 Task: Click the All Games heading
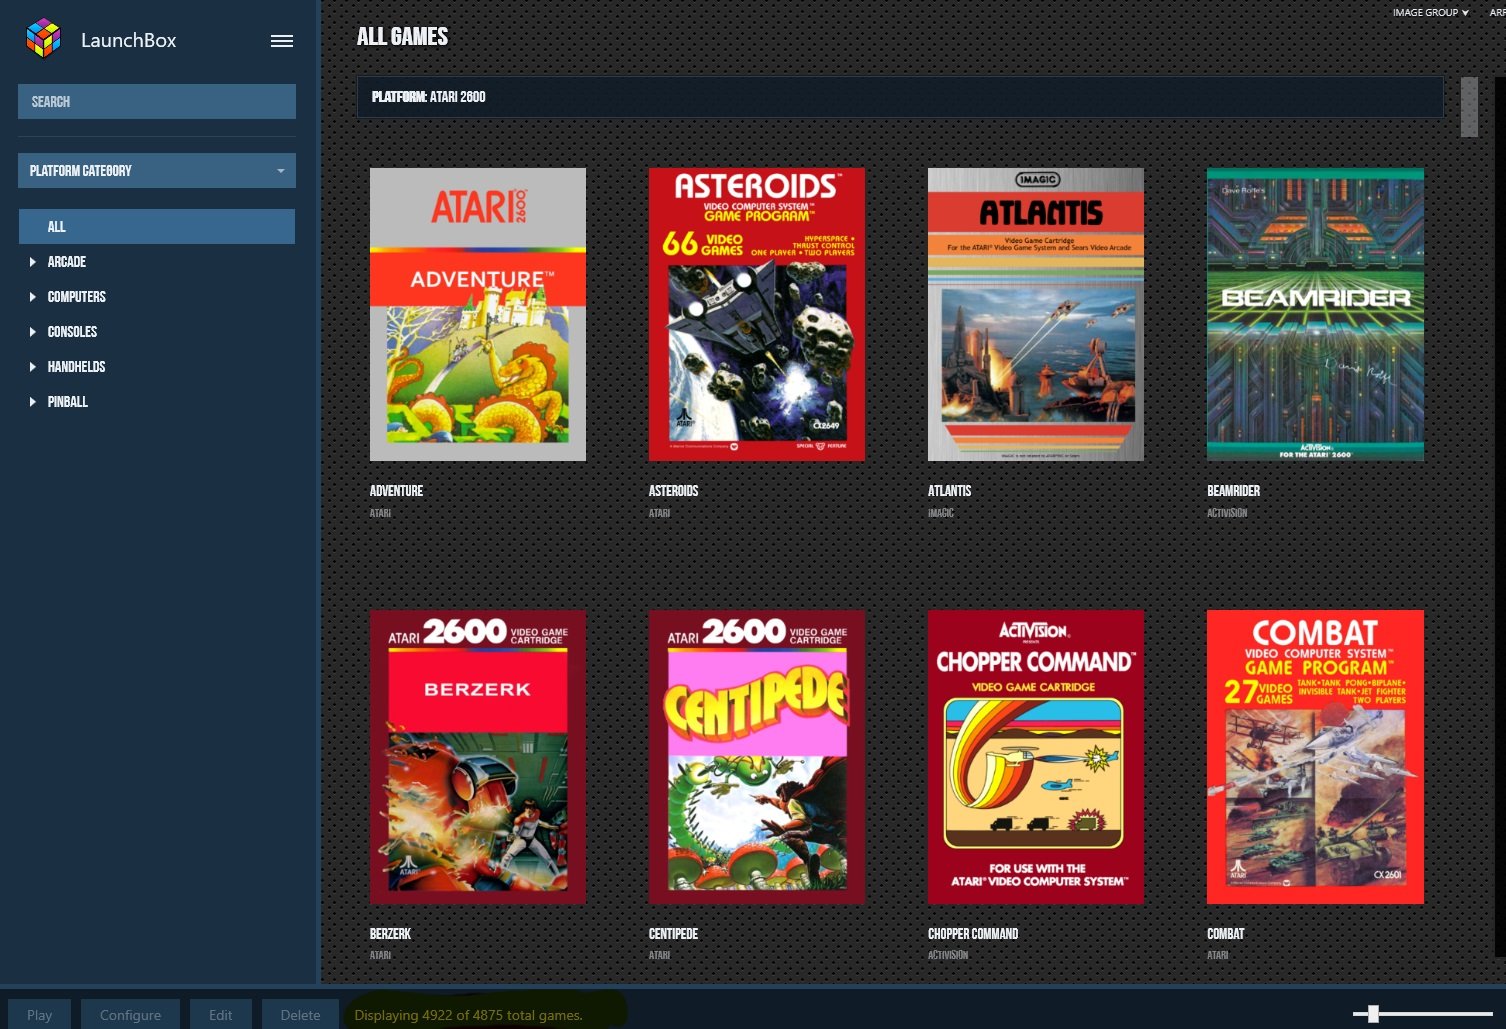(x=402, y=36)
